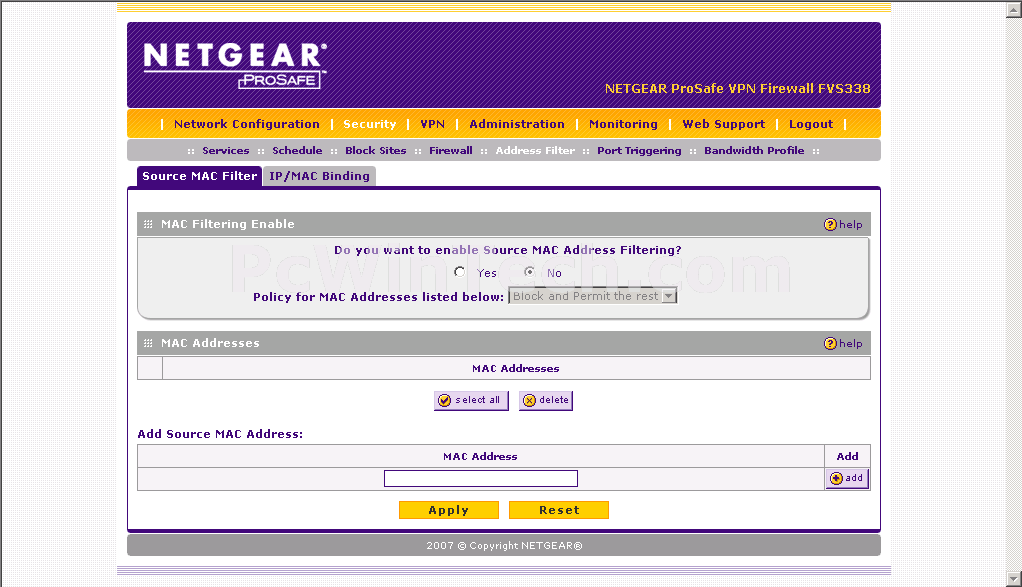Viewport: 1022px width, 587px height.
Task: Click the MAC Addresses table column header
Action: click(516, 369)
